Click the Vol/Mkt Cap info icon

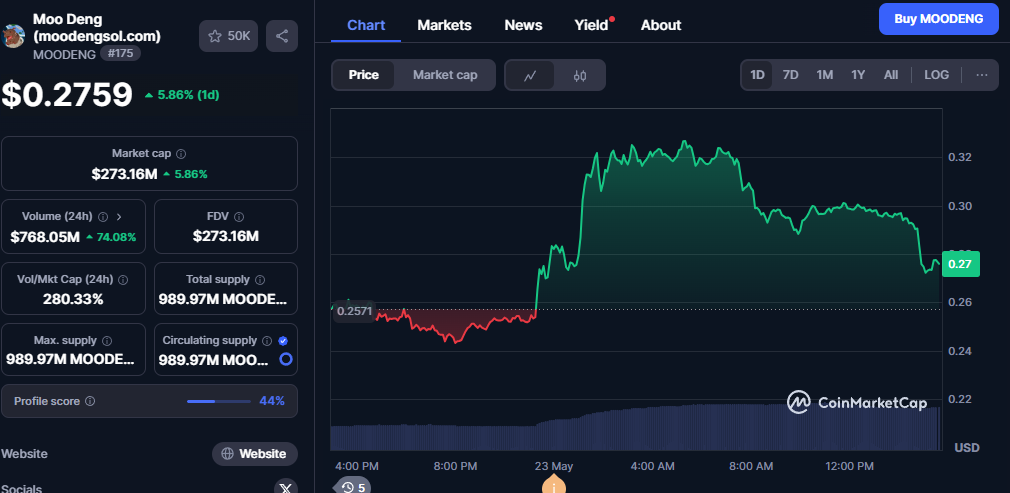click(x=123, y=280)
